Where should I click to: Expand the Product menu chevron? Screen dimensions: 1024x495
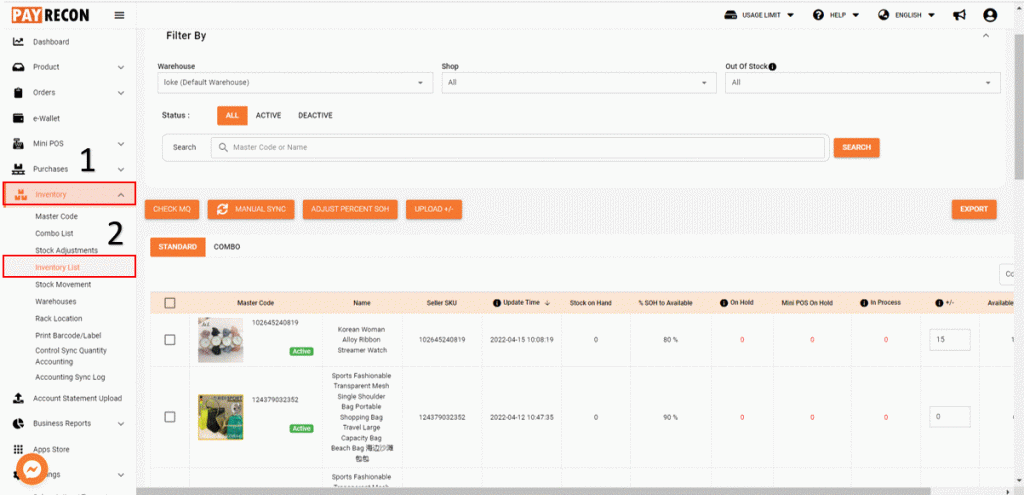(121, 67)
